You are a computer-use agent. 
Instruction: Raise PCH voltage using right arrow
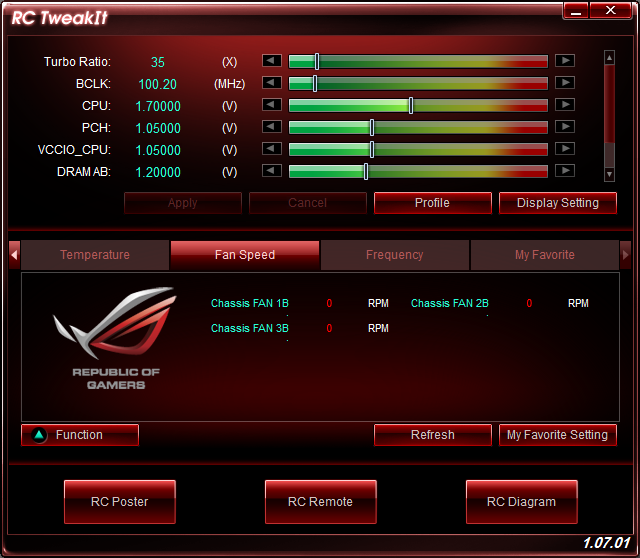[x=565, y=127]
